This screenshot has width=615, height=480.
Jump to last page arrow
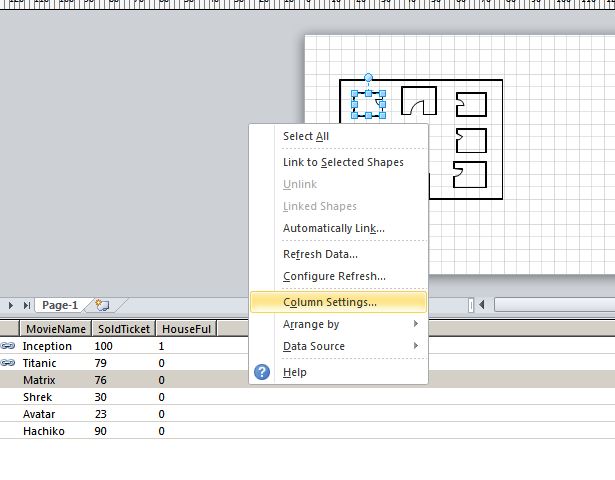click(x=26, y=305)
